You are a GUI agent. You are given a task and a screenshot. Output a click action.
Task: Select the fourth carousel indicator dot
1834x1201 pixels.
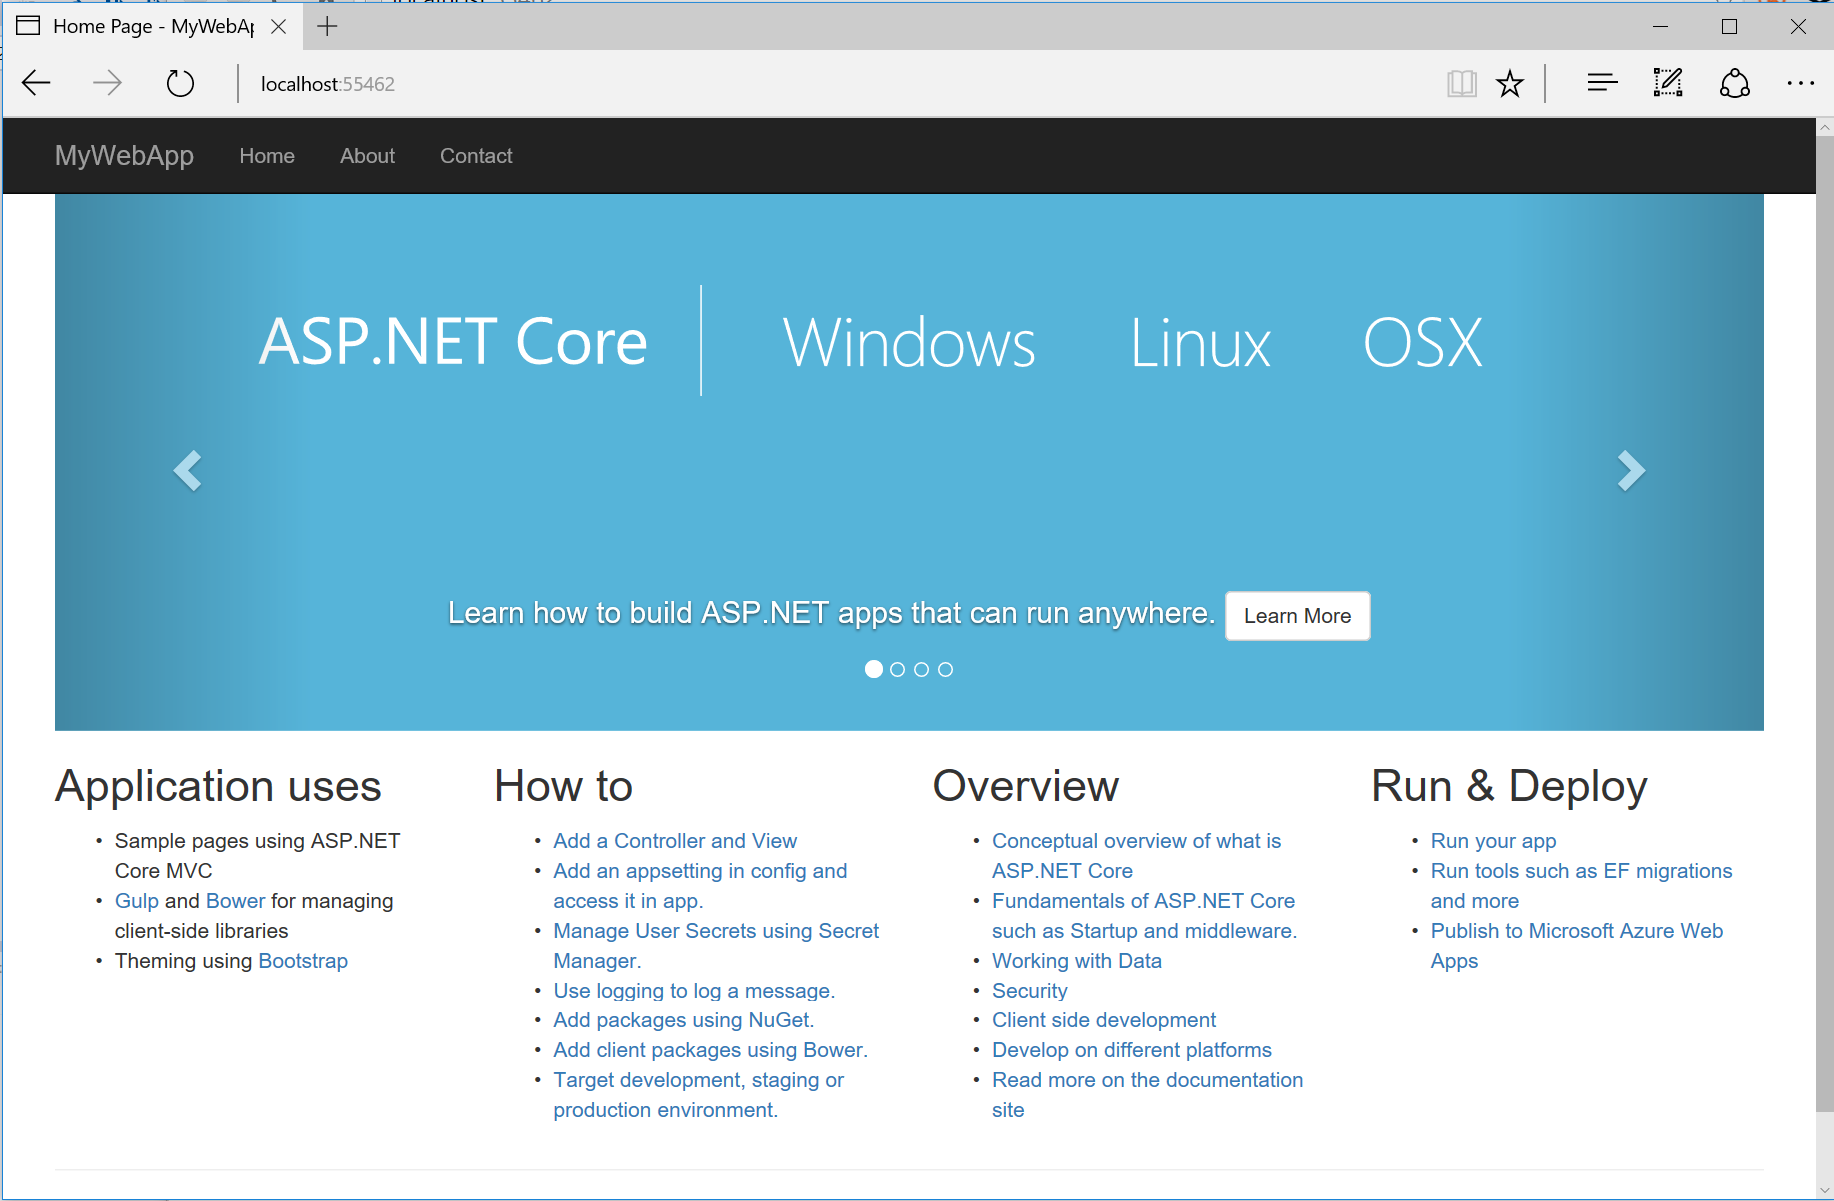click(945, 670)
